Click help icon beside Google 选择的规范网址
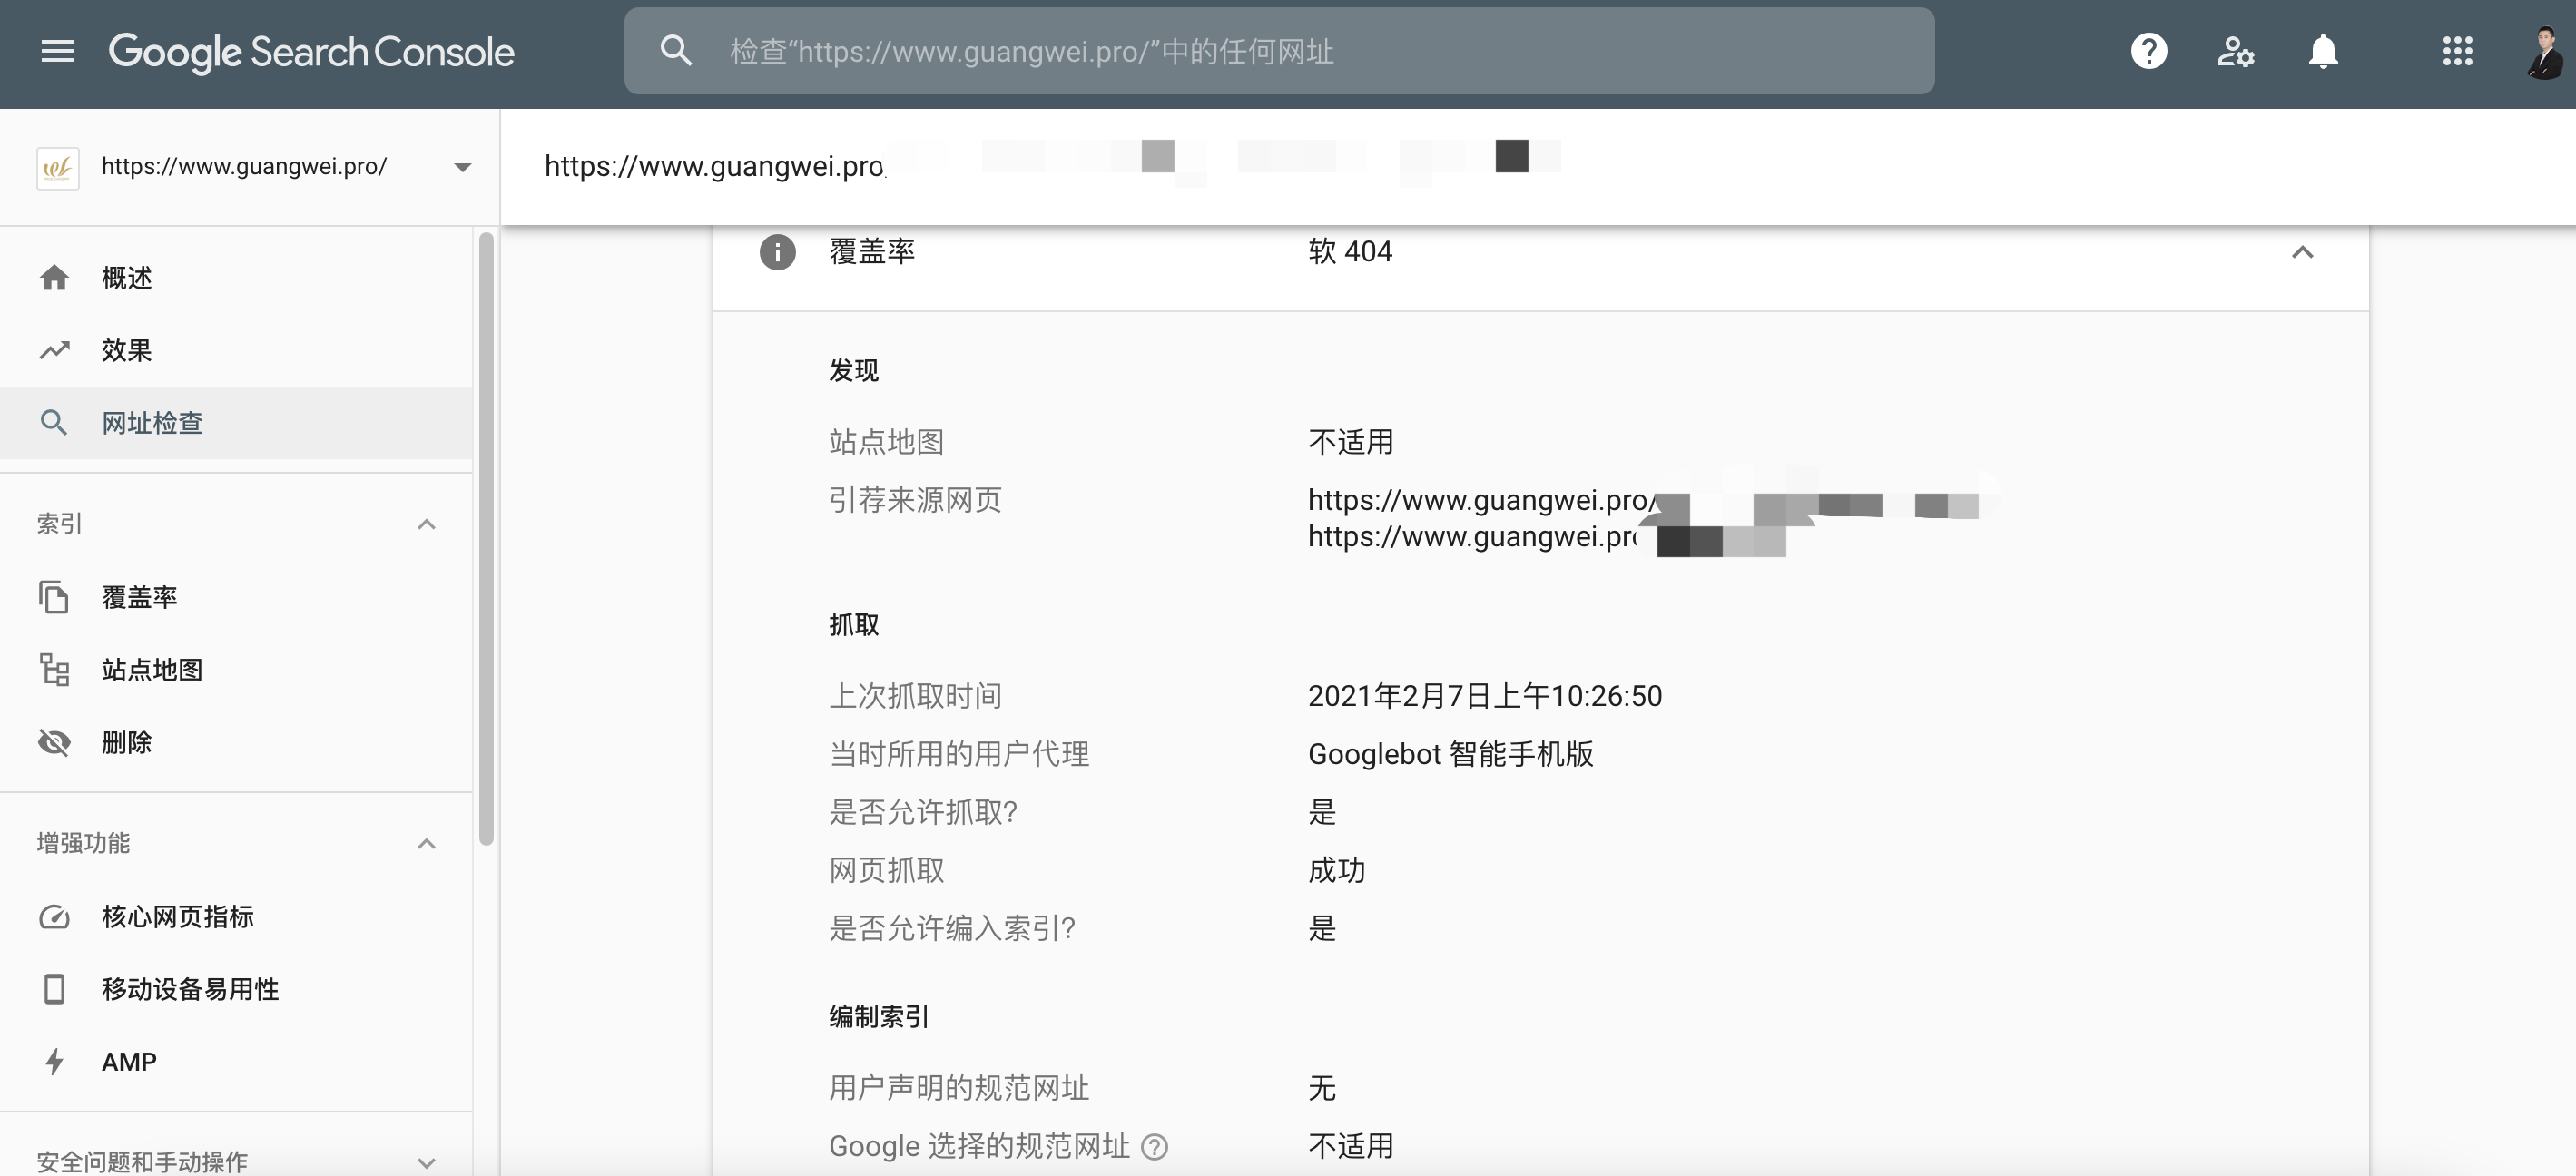This screenshot has height=1176, width=2576. click(x=1154, y=1146)
